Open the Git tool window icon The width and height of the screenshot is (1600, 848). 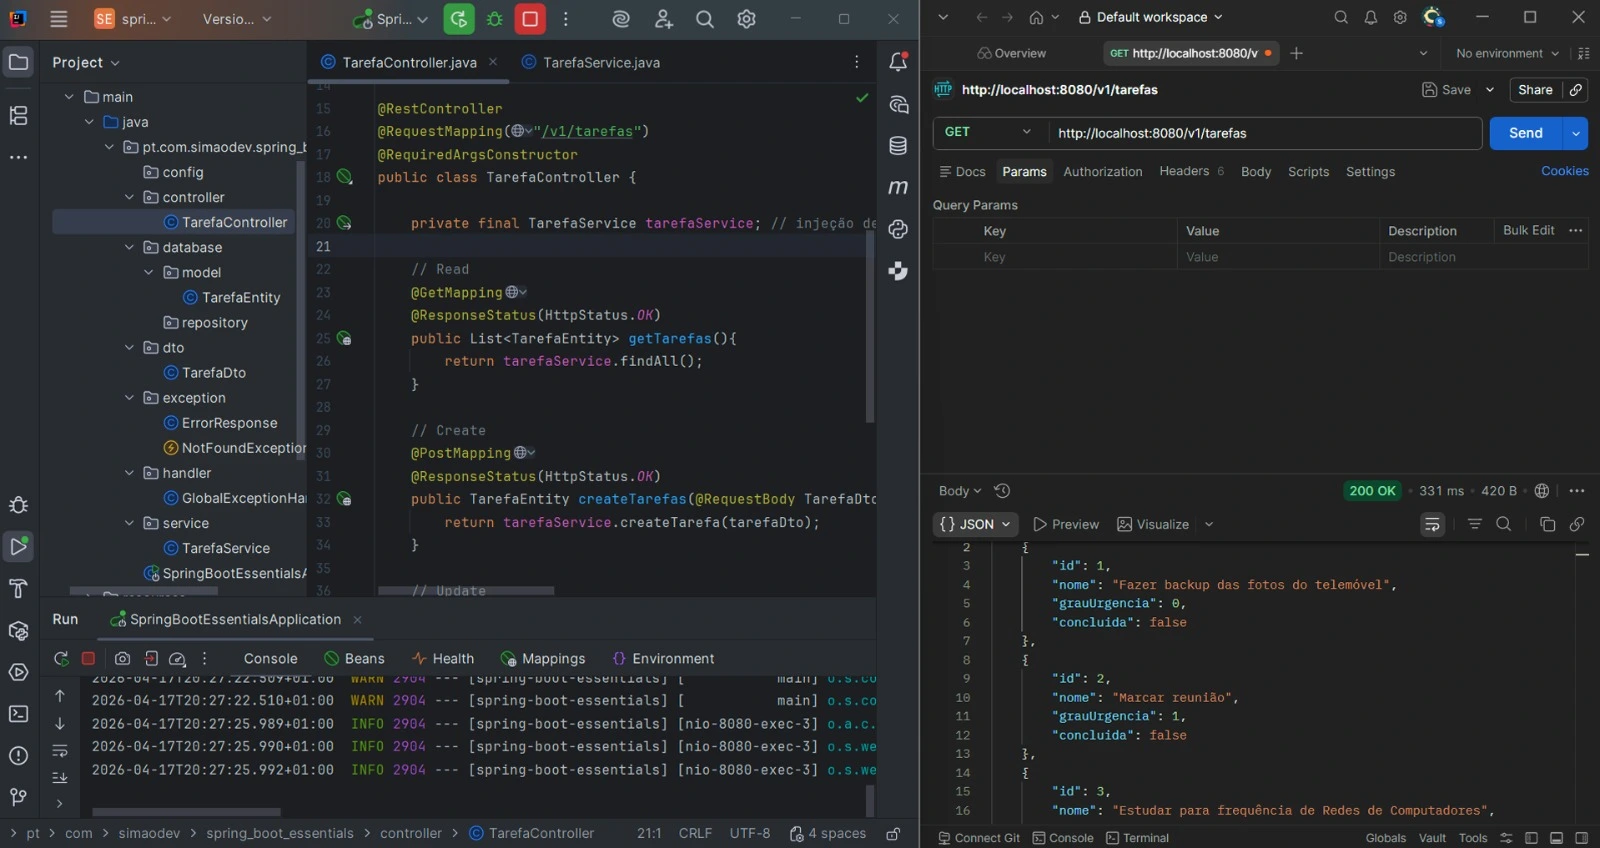(x=18, y=797)
